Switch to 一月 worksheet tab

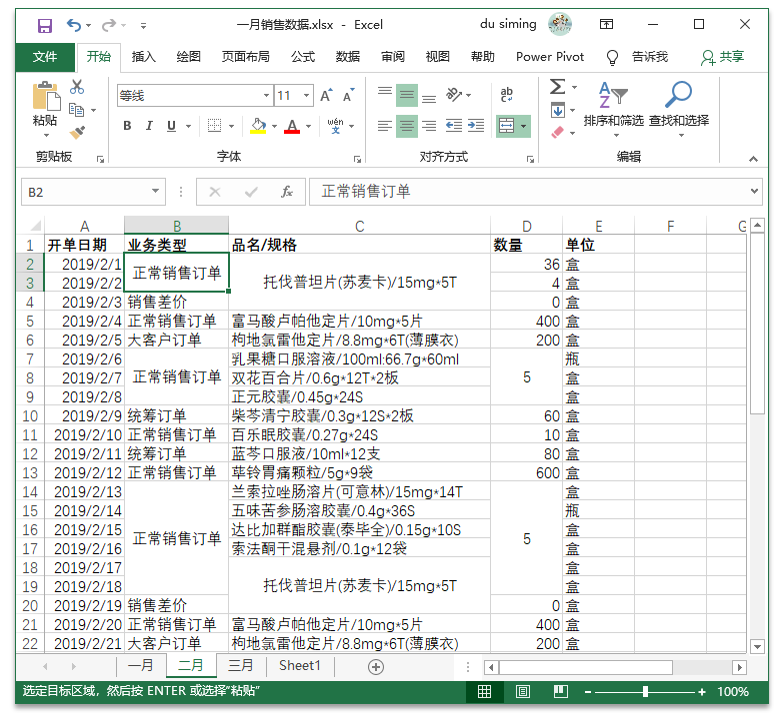coord(140,666)
